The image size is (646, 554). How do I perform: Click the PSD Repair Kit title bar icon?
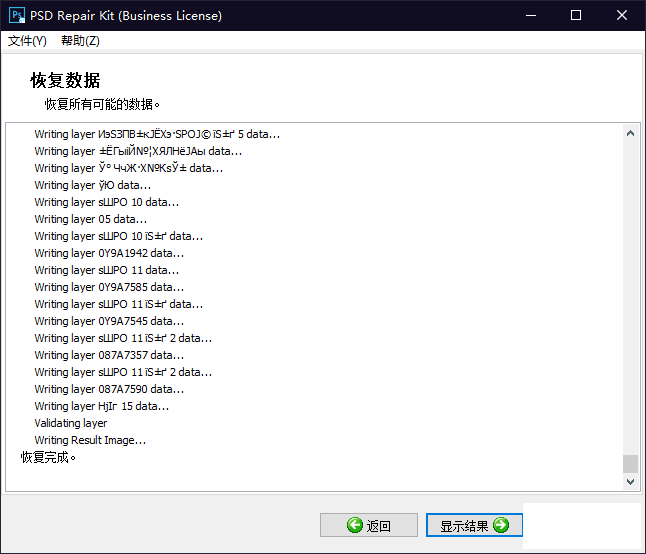pos(16,15)
